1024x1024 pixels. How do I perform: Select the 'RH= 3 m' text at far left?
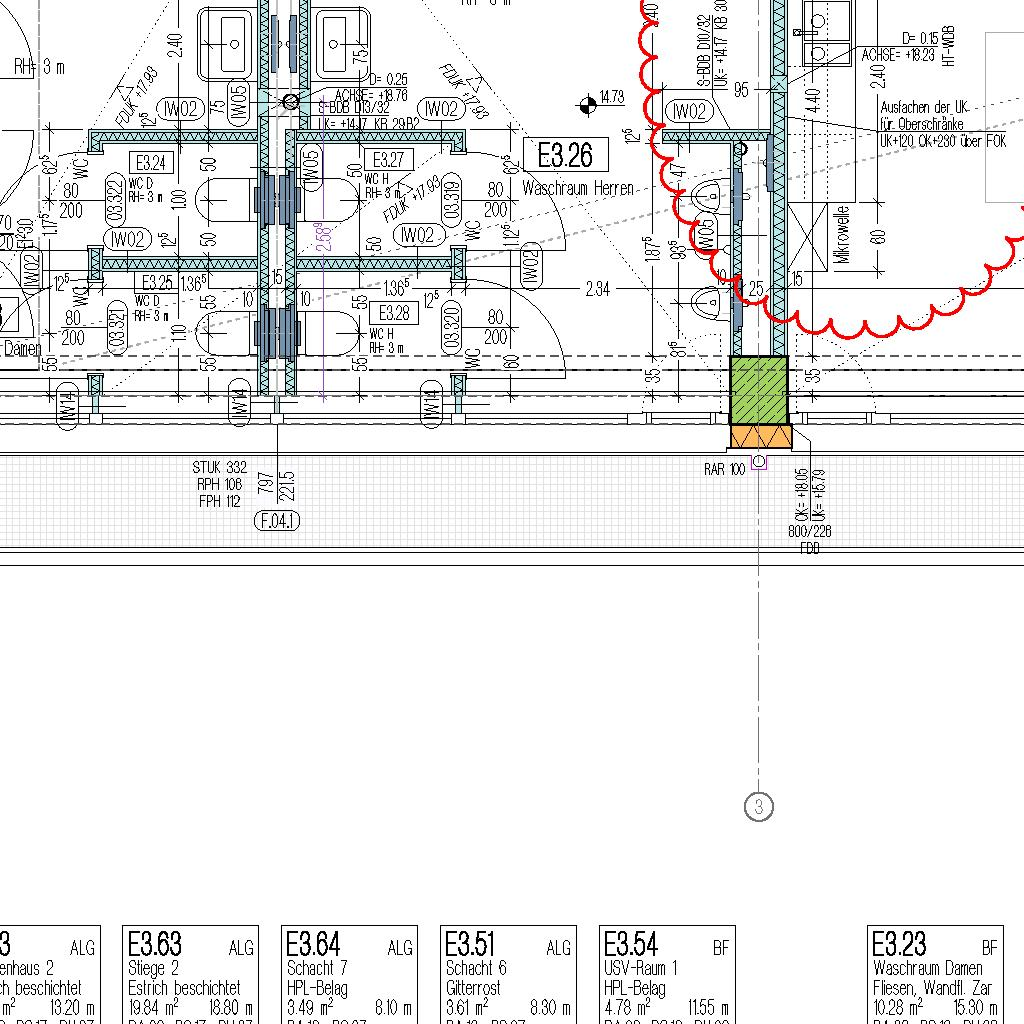[39, 67]
